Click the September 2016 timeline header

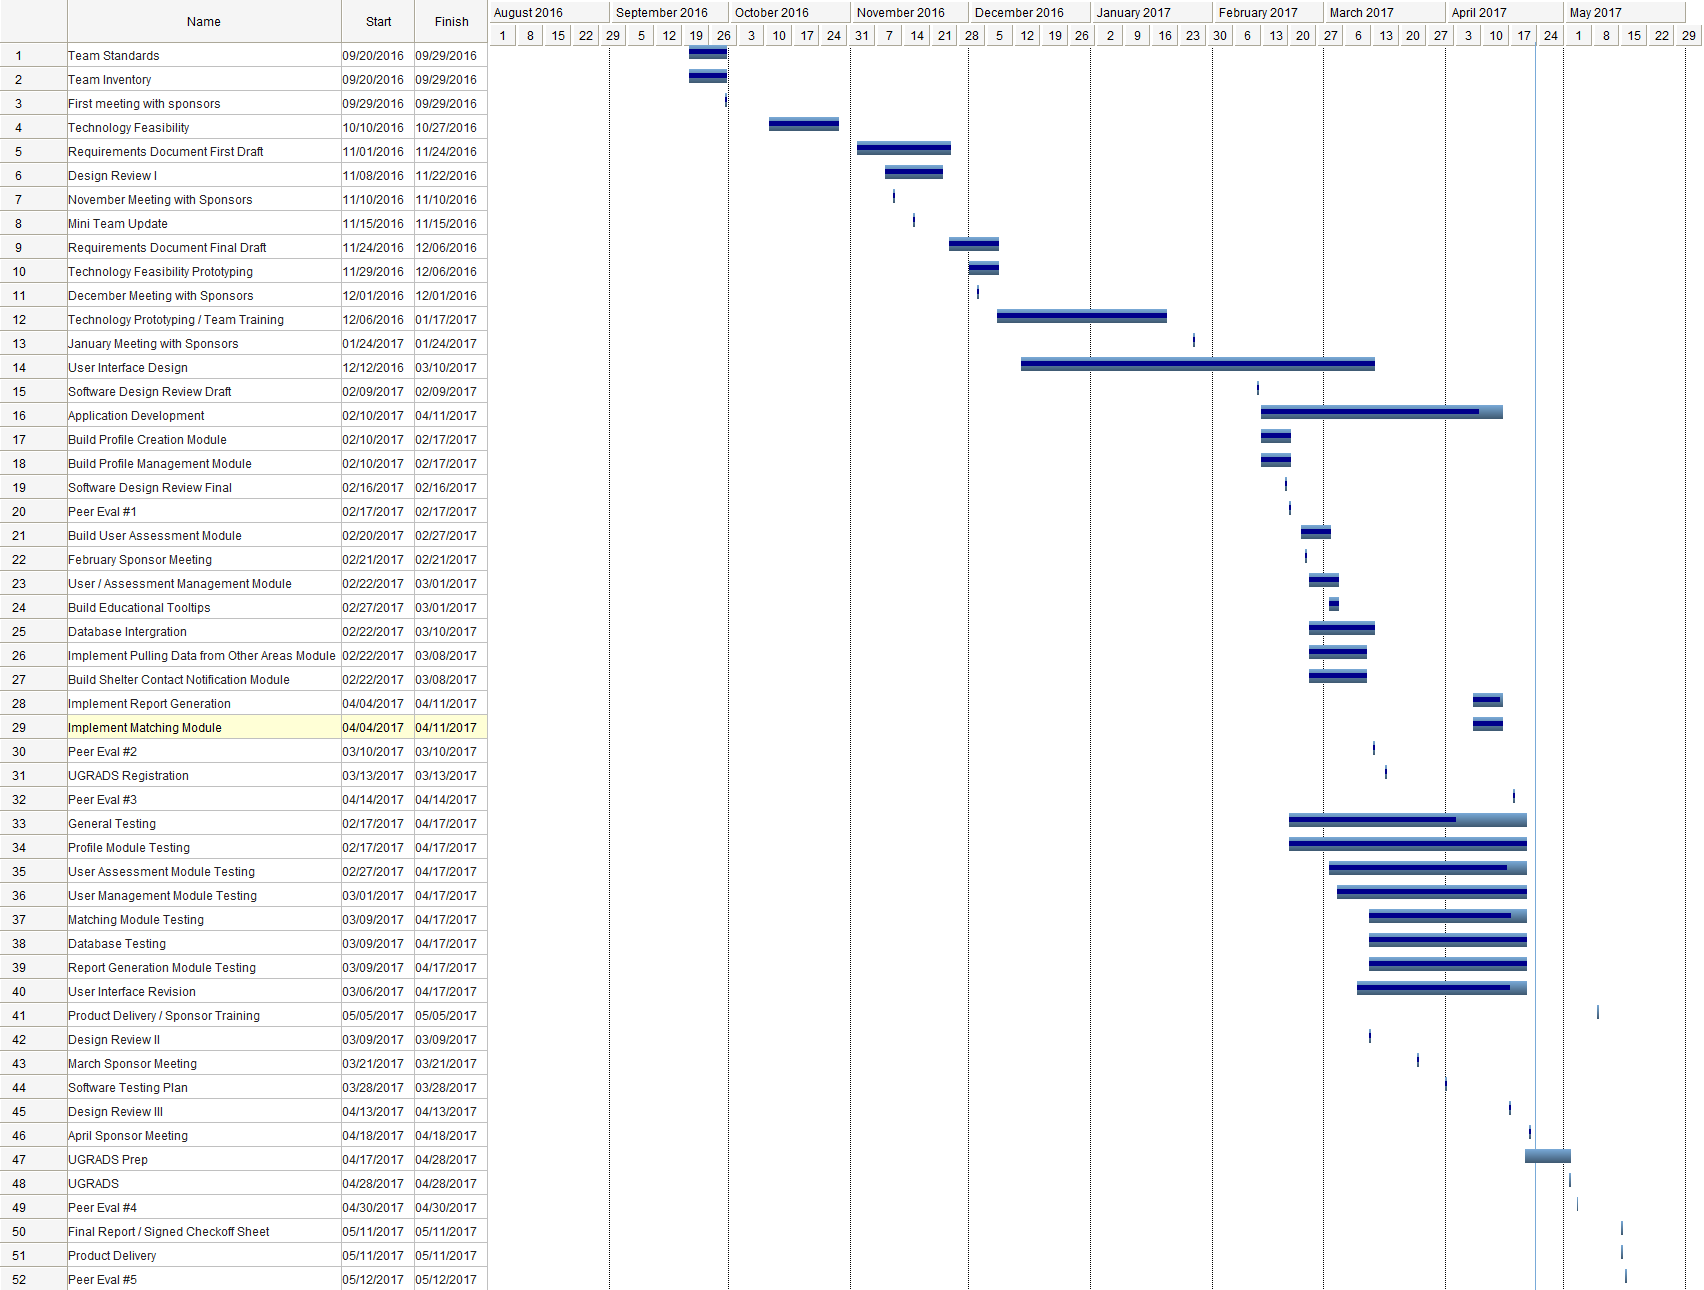tap(669, 12)
